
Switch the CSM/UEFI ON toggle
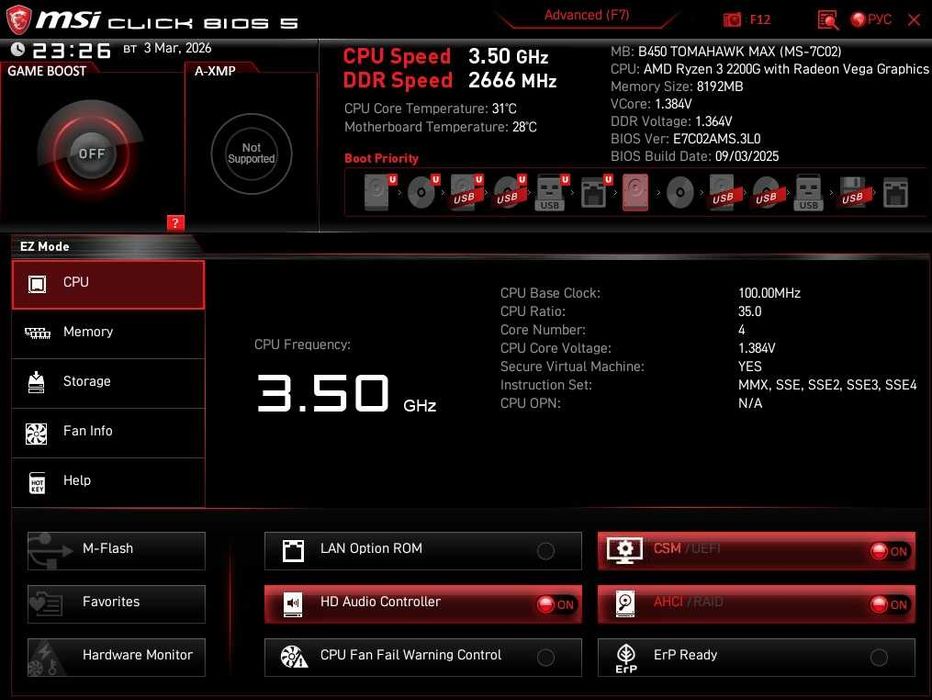point(889,551)
